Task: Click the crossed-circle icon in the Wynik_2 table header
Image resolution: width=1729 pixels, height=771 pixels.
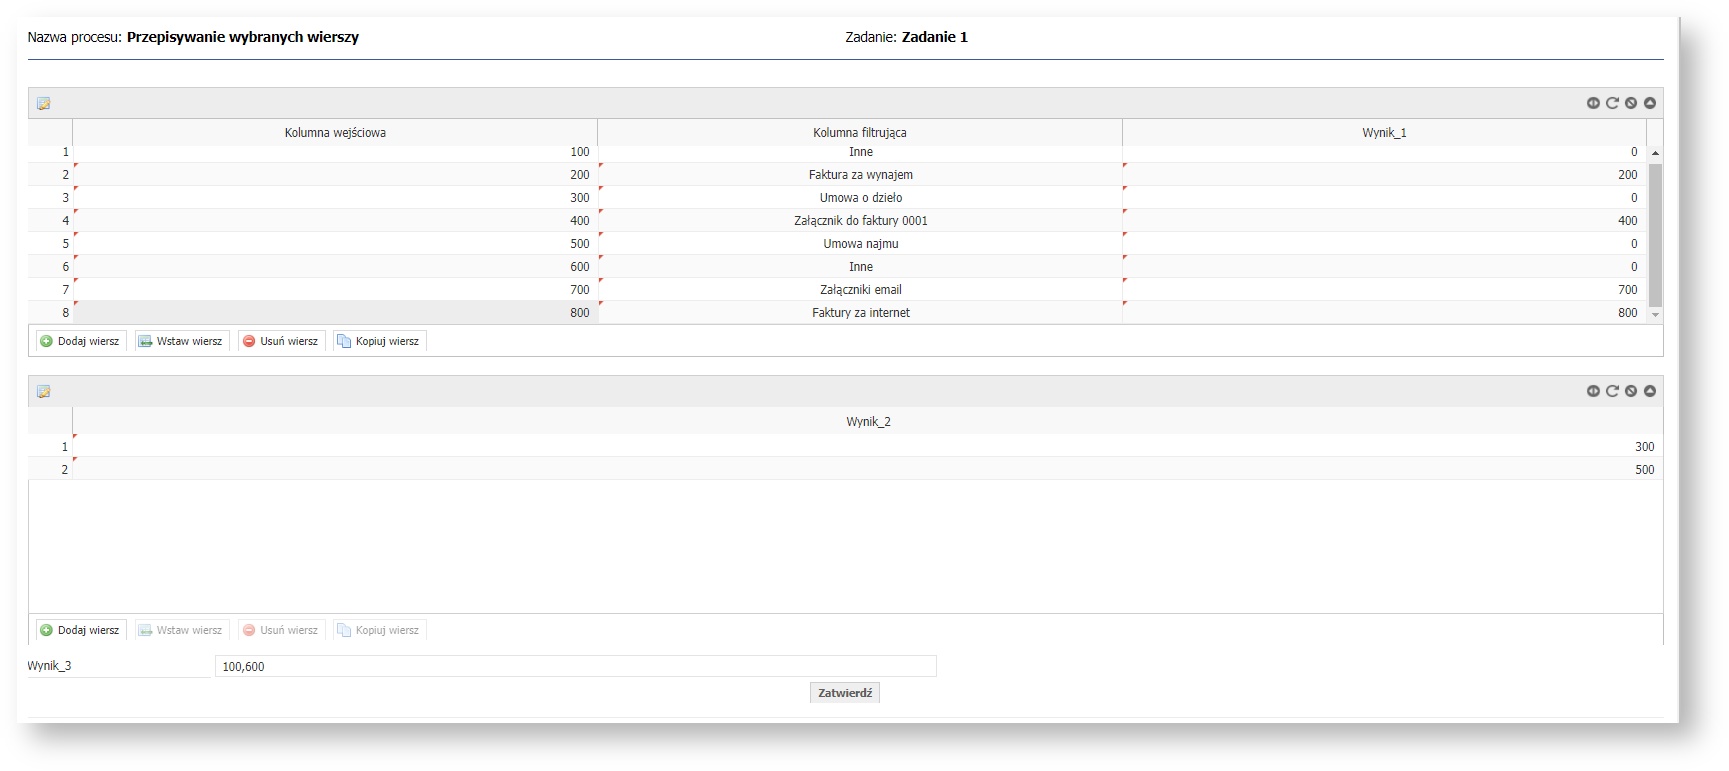Action: coord(1631,391)
